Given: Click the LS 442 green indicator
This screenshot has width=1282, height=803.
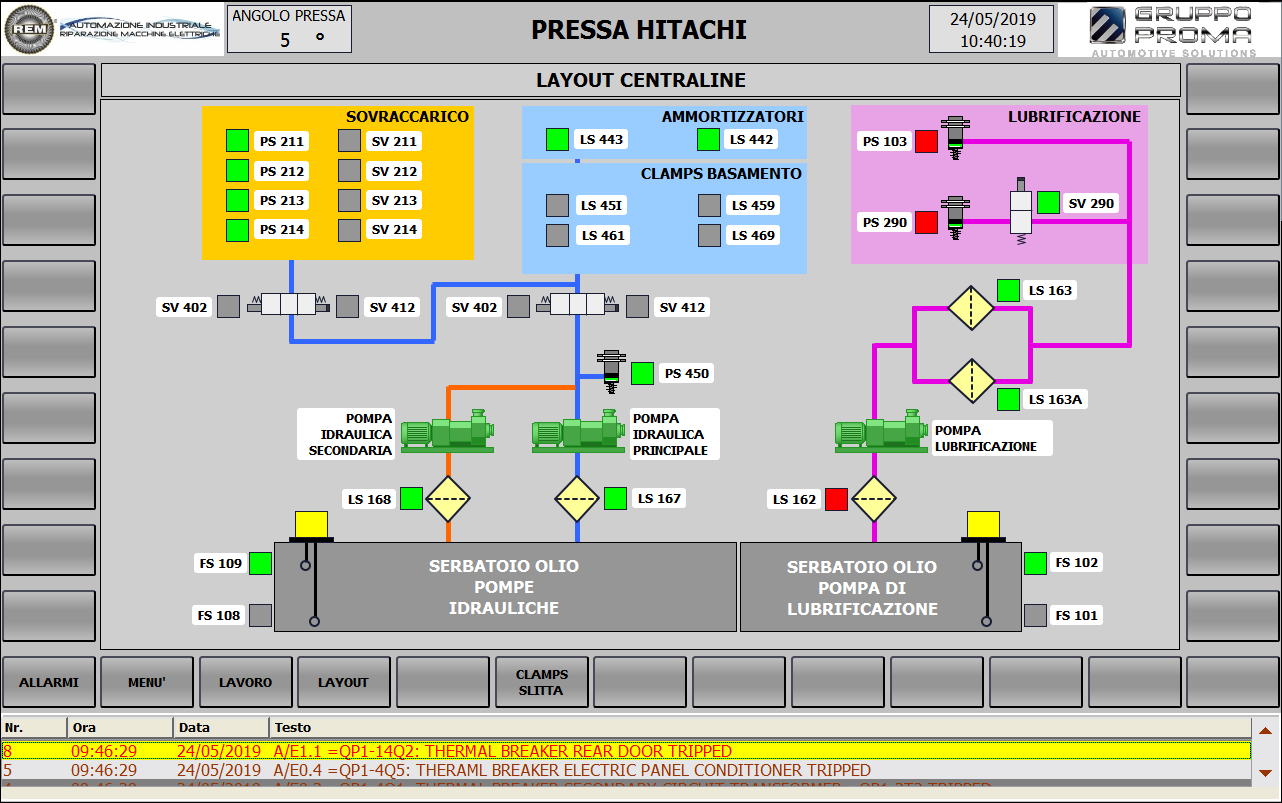Looking at the screenshot, I should point(708,140).
